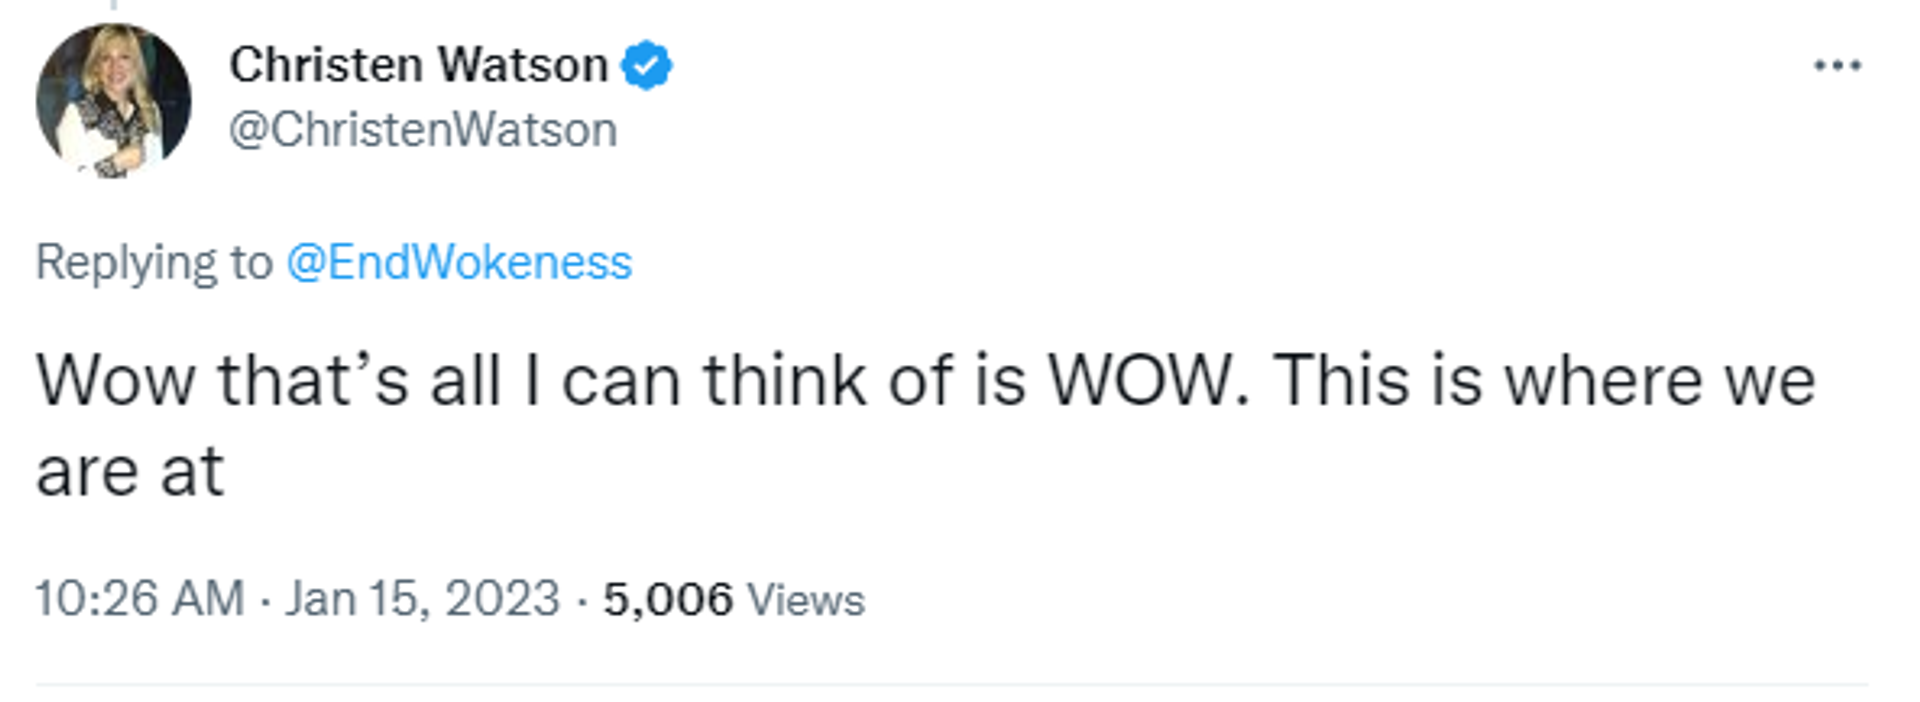
Task: Click 'This is where we' tweet text
Action: (1544, 381)
